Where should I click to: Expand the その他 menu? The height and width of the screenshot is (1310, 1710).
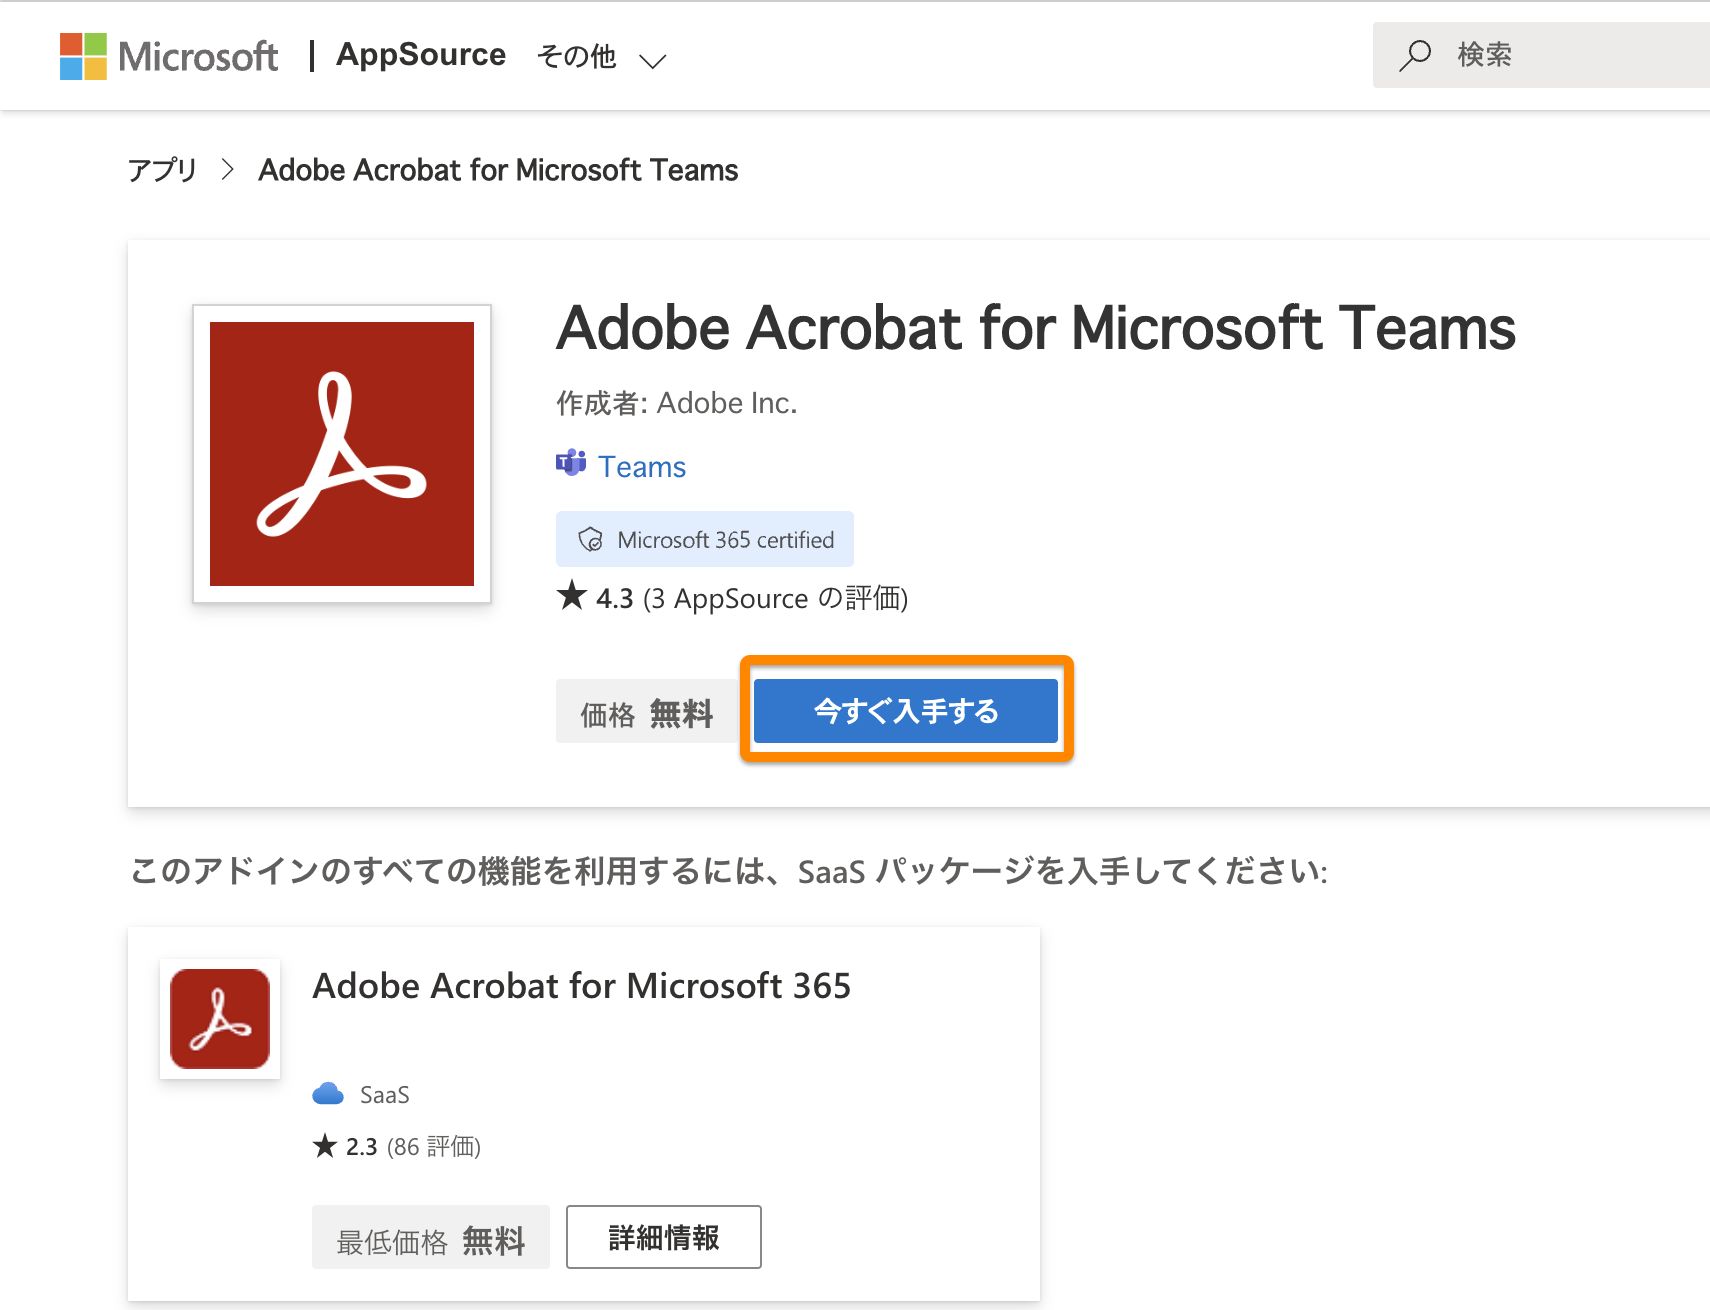[x=601, y=57]
